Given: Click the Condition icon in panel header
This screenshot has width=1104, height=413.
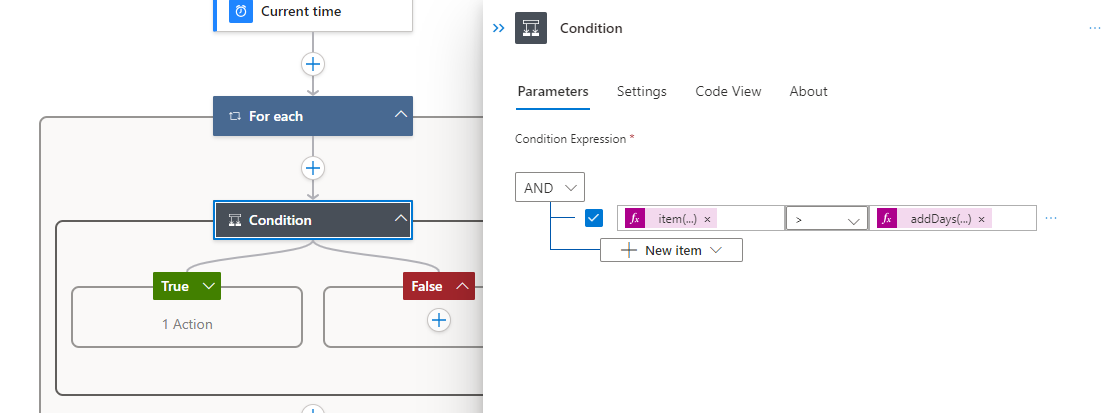Looking at the screenshot, I should click(x=531, y=28).
